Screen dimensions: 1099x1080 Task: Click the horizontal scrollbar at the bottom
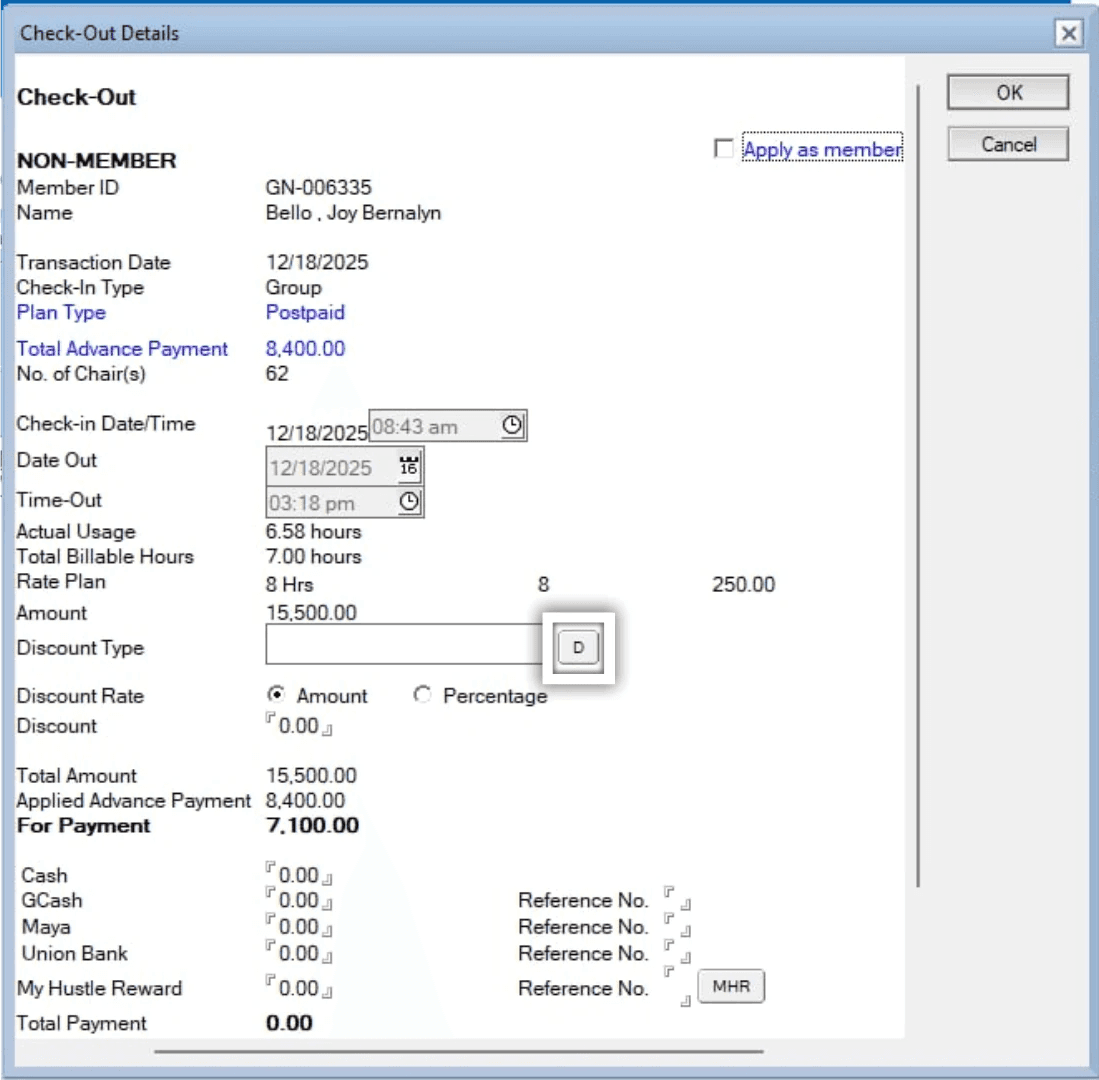[458, 1051]
